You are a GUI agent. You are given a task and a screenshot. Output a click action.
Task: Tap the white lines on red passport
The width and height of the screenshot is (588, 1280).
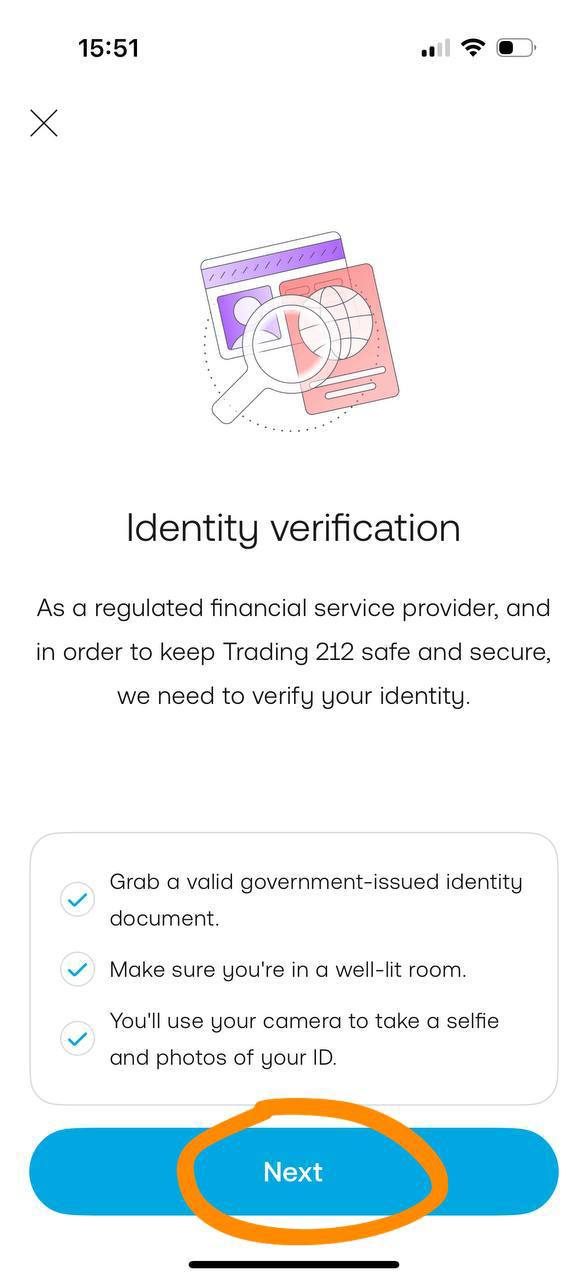click(352, 381)
